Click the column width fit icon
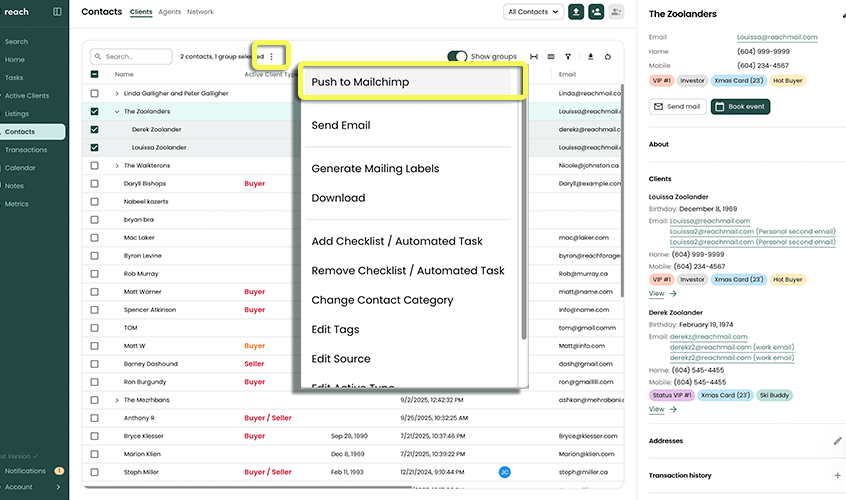The height and width of the screenshot is (500, 846). (534, 57)
